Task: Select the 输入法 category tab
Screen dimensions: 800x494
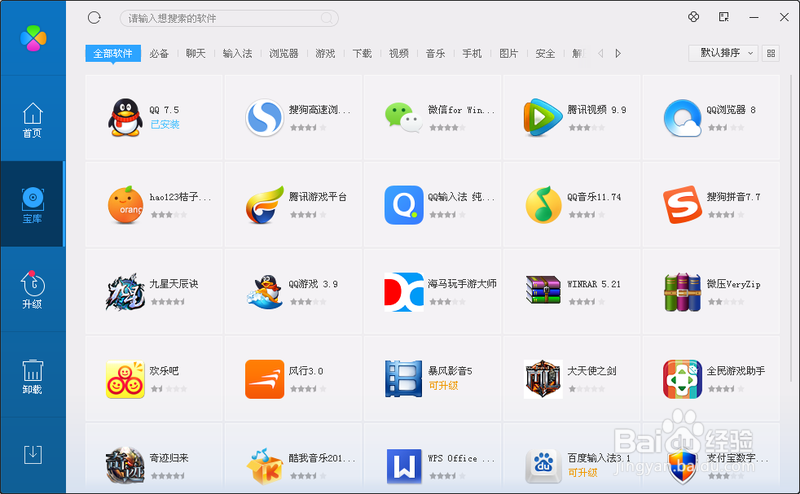Action: point(237,53)
